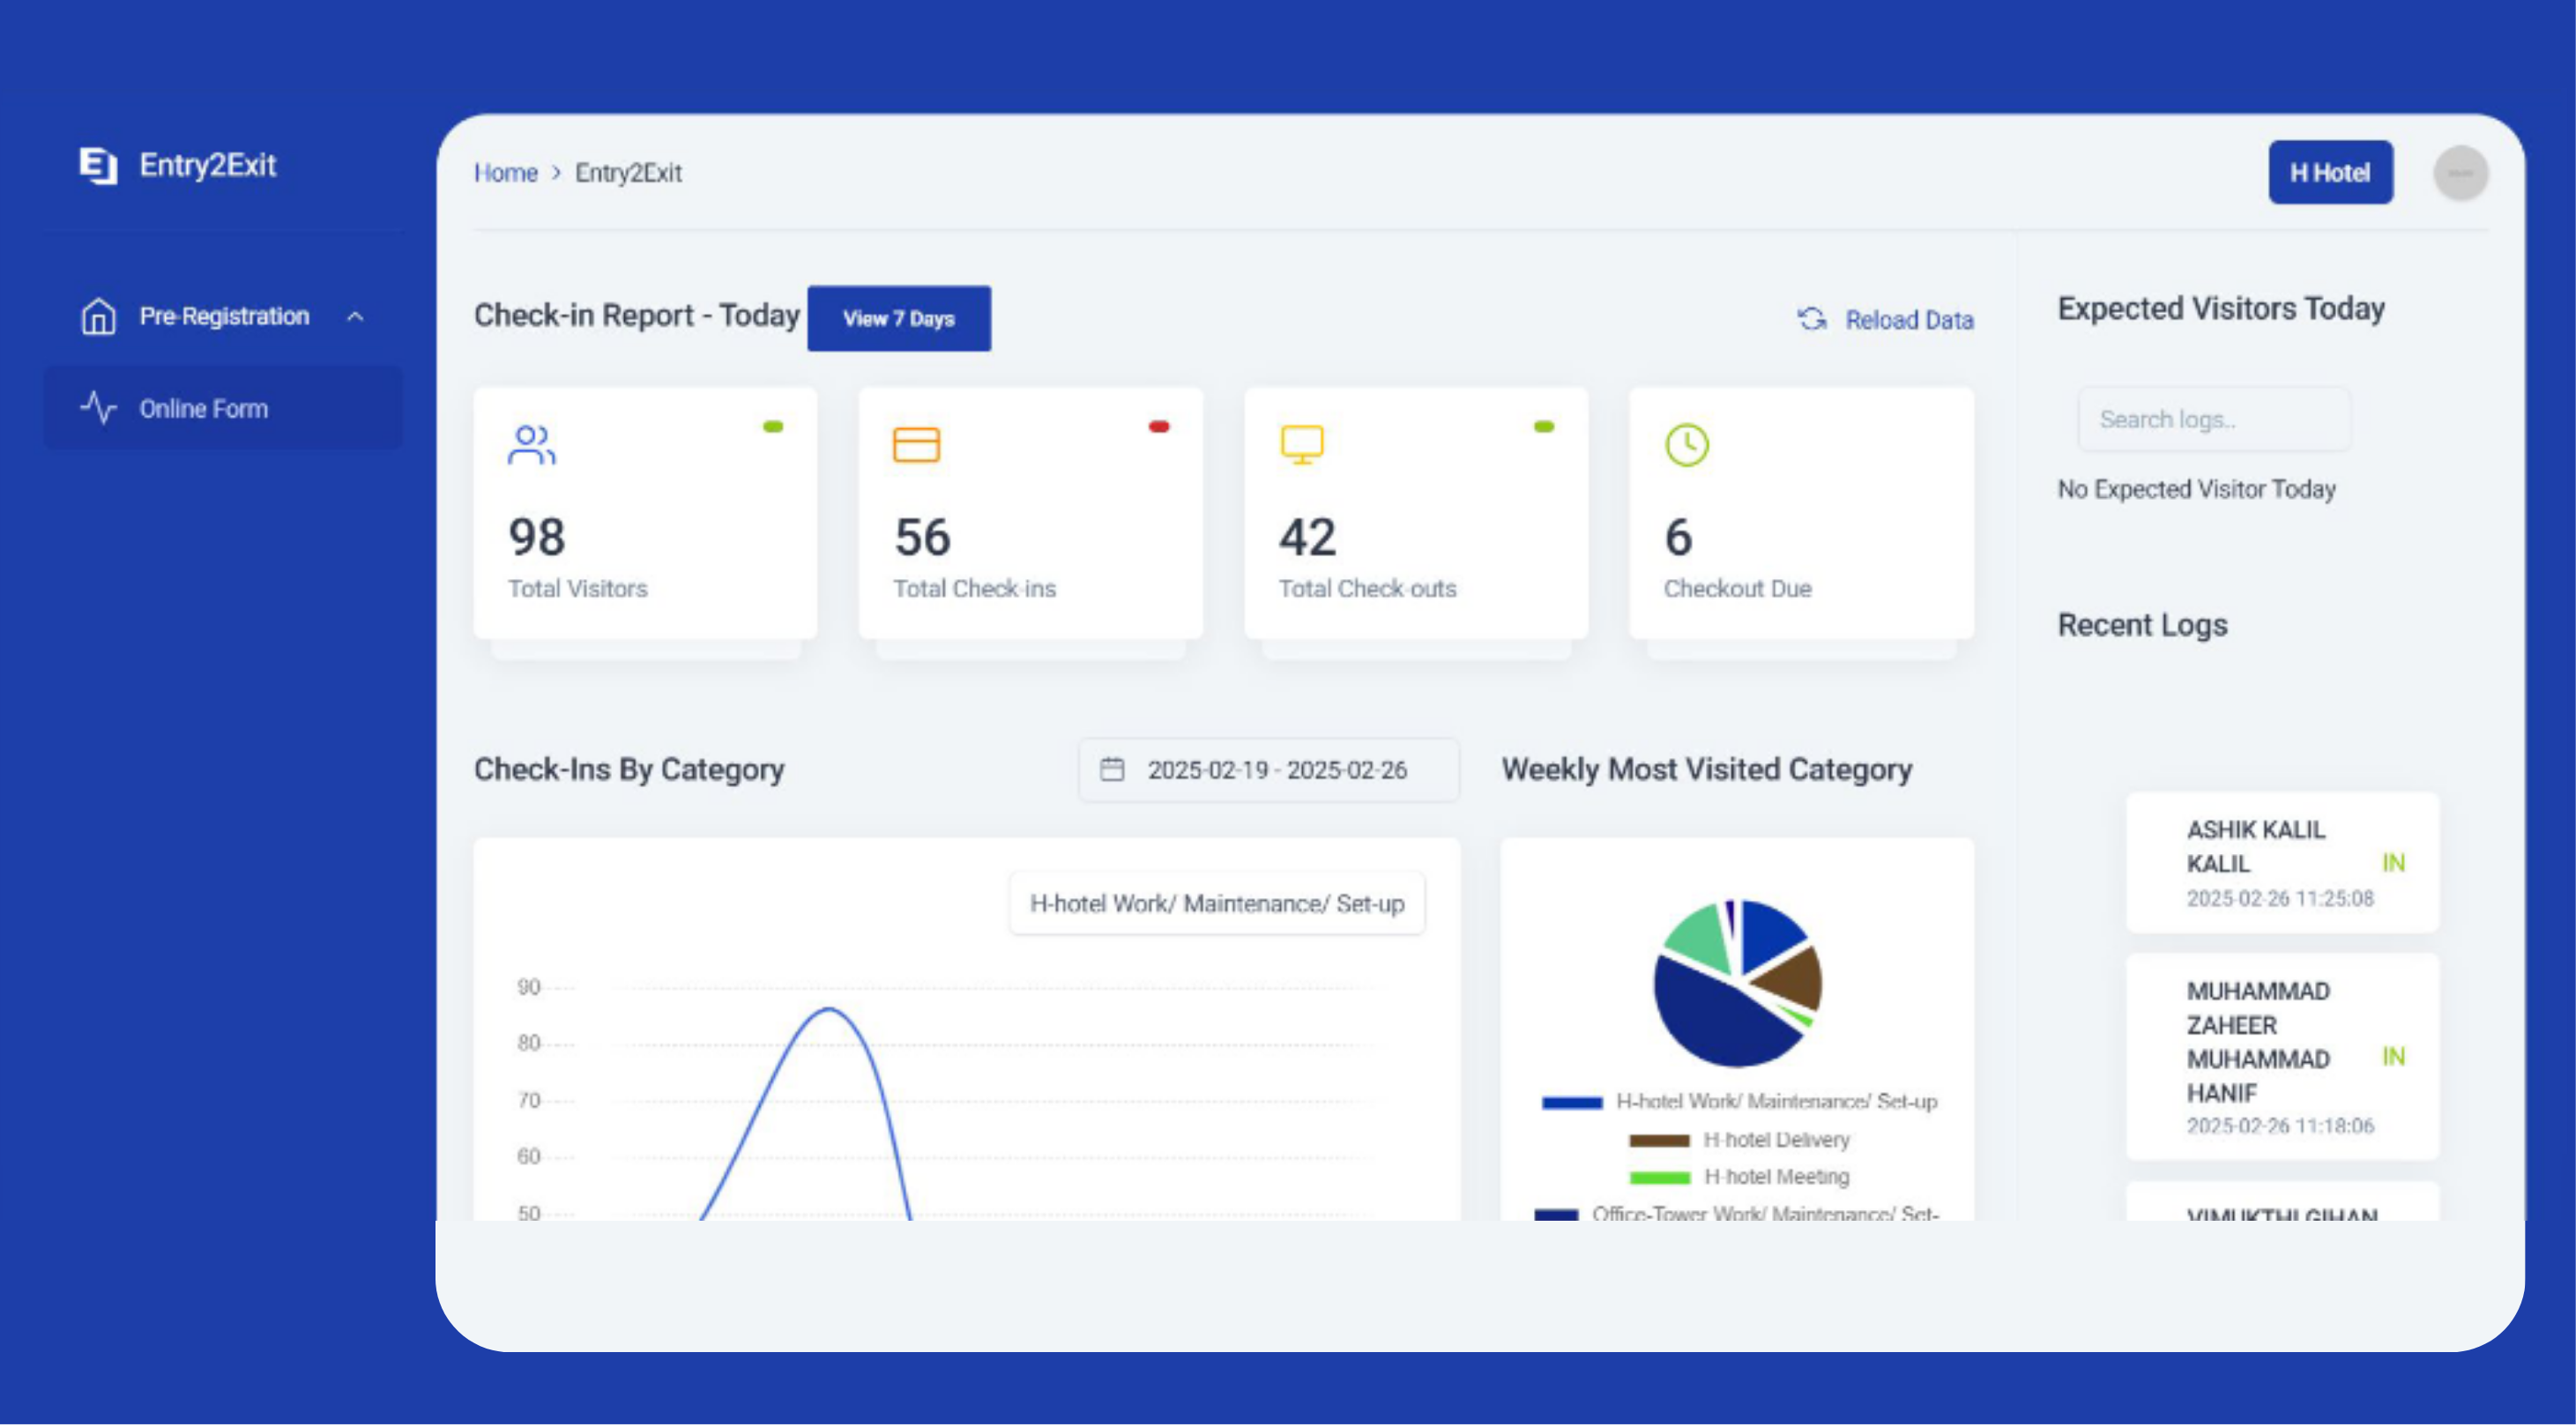Go to Home breadcrumb link
Screen dimensions: 2576x1427
point(505,173)
